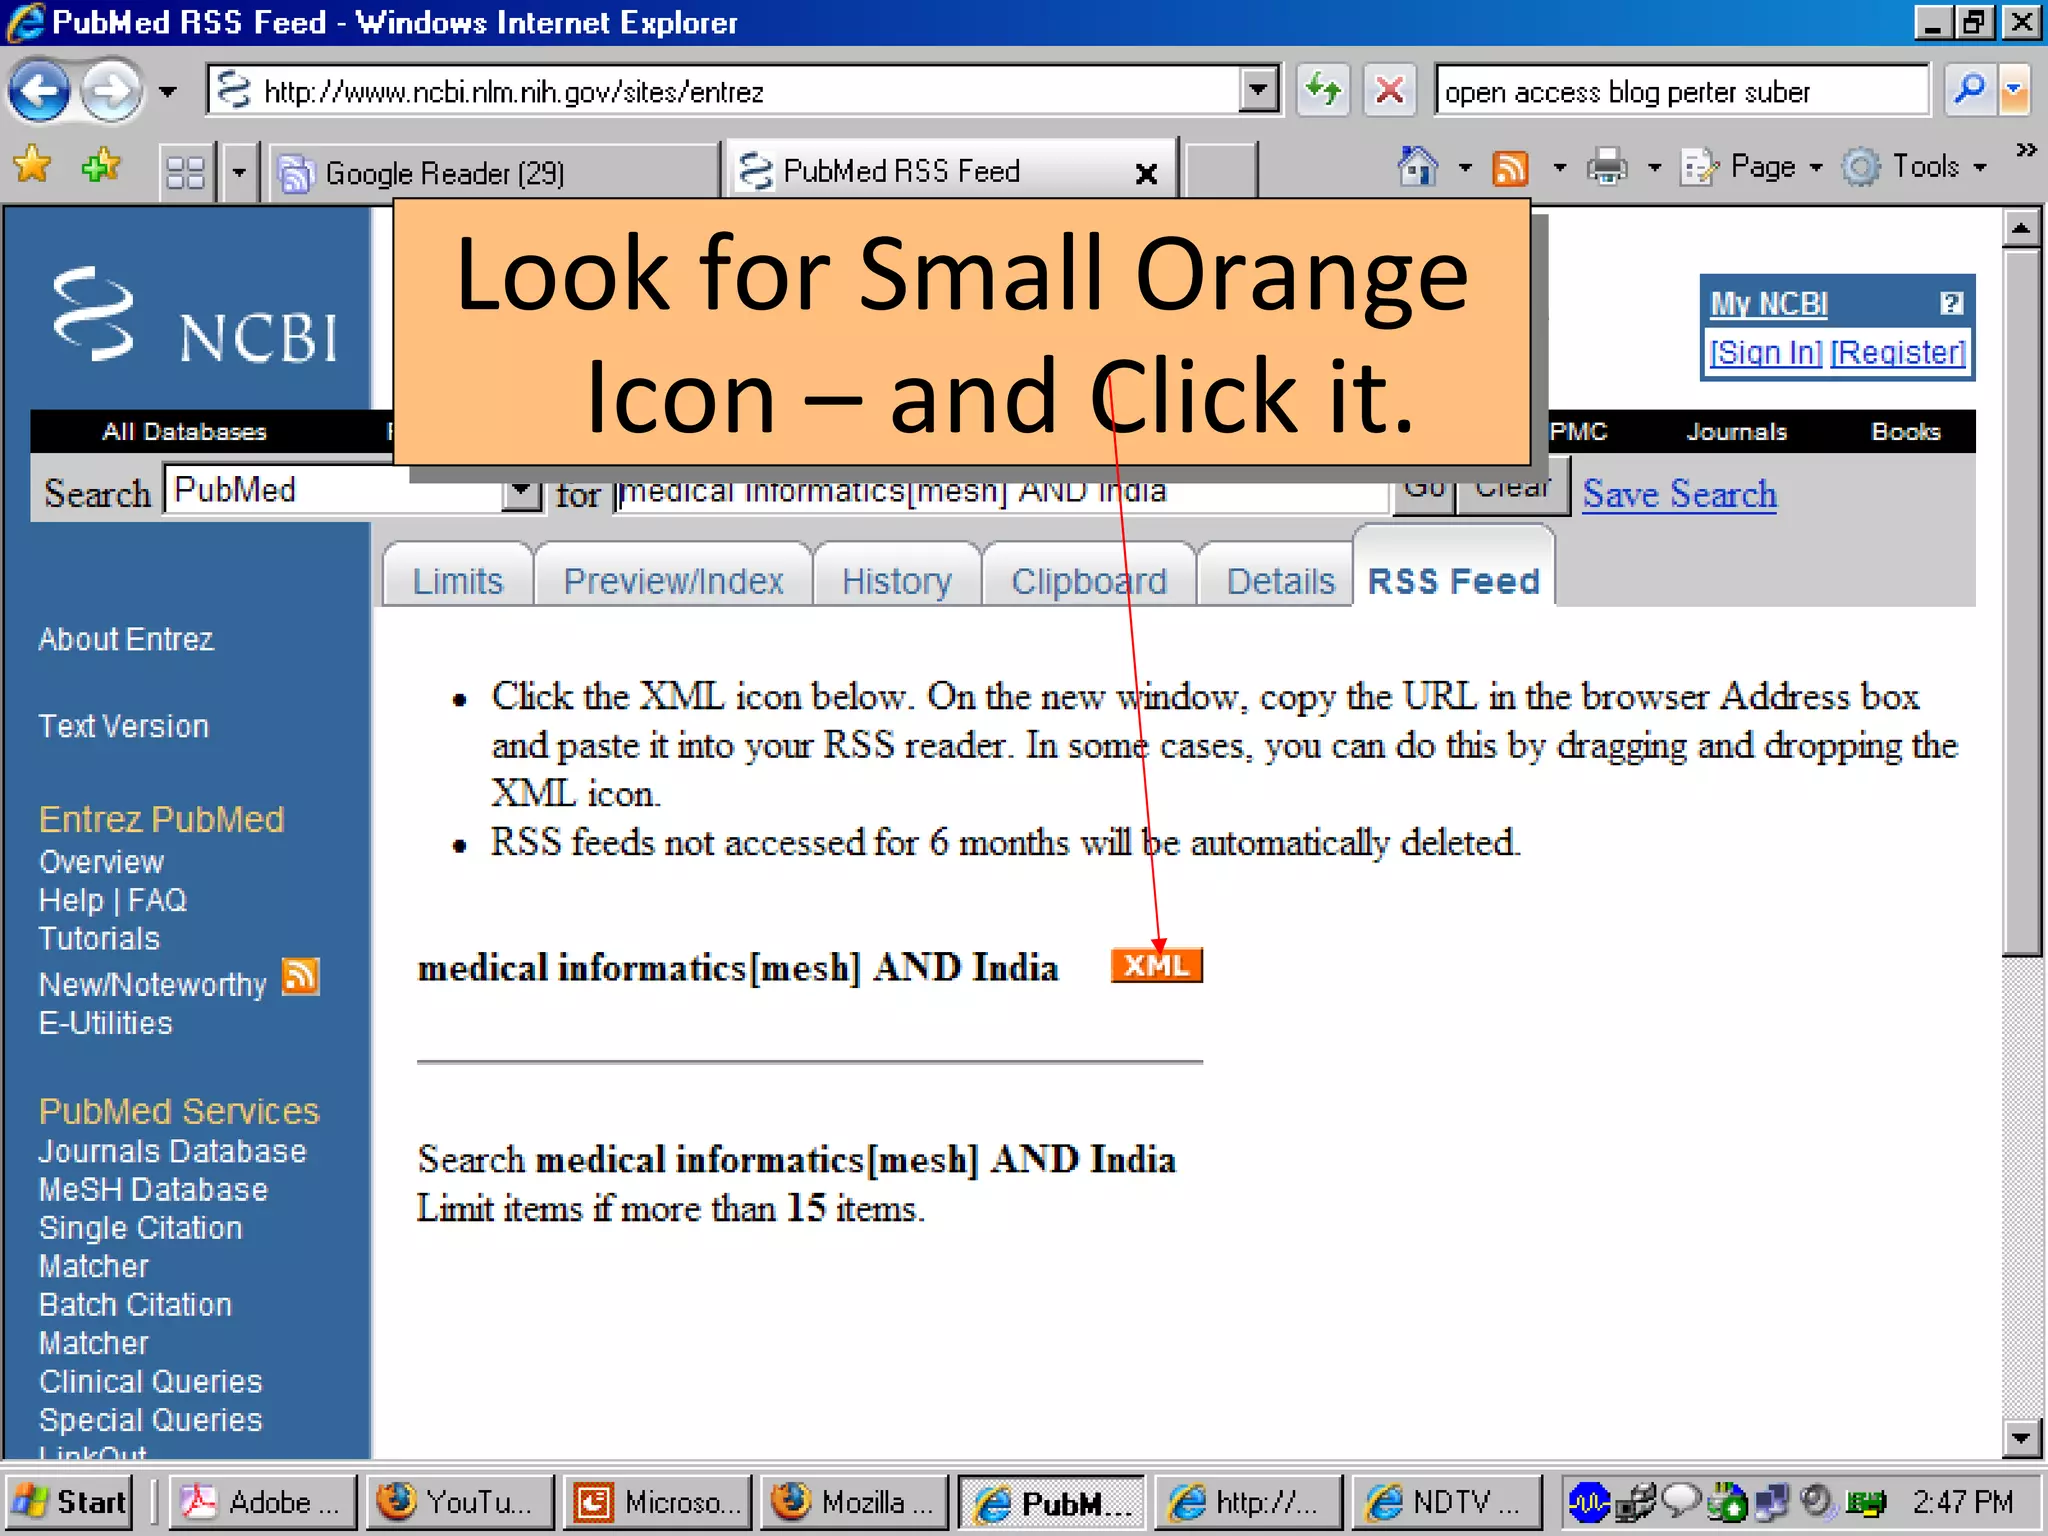
Task: Click the About Entrez sidebar link
Action: [x=126, y=639]
